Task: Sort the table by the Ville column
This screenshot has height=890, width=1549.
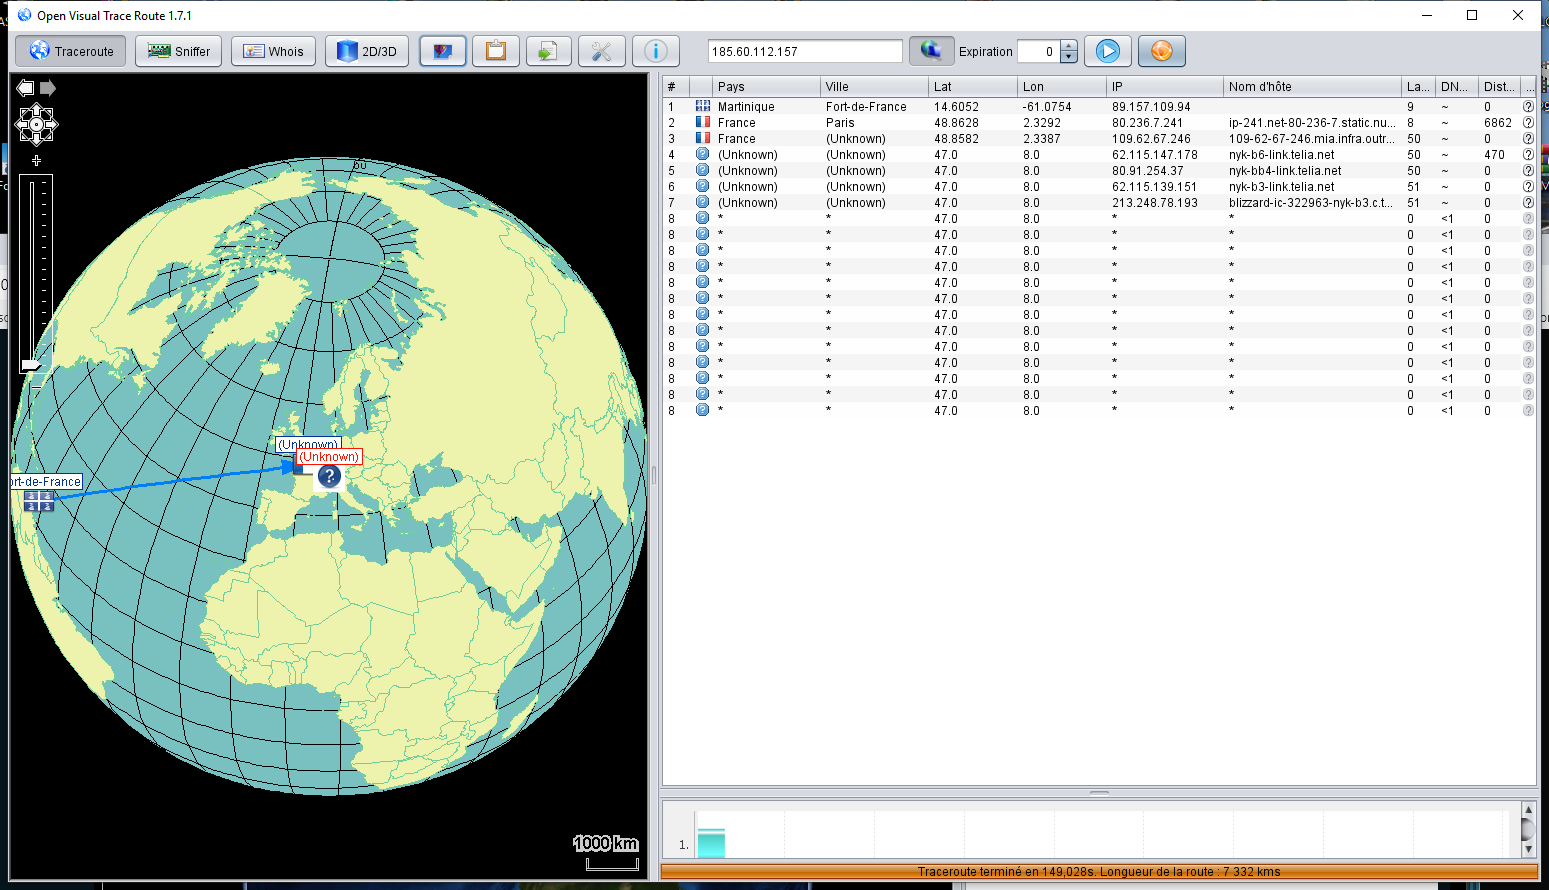Action: 874,87
